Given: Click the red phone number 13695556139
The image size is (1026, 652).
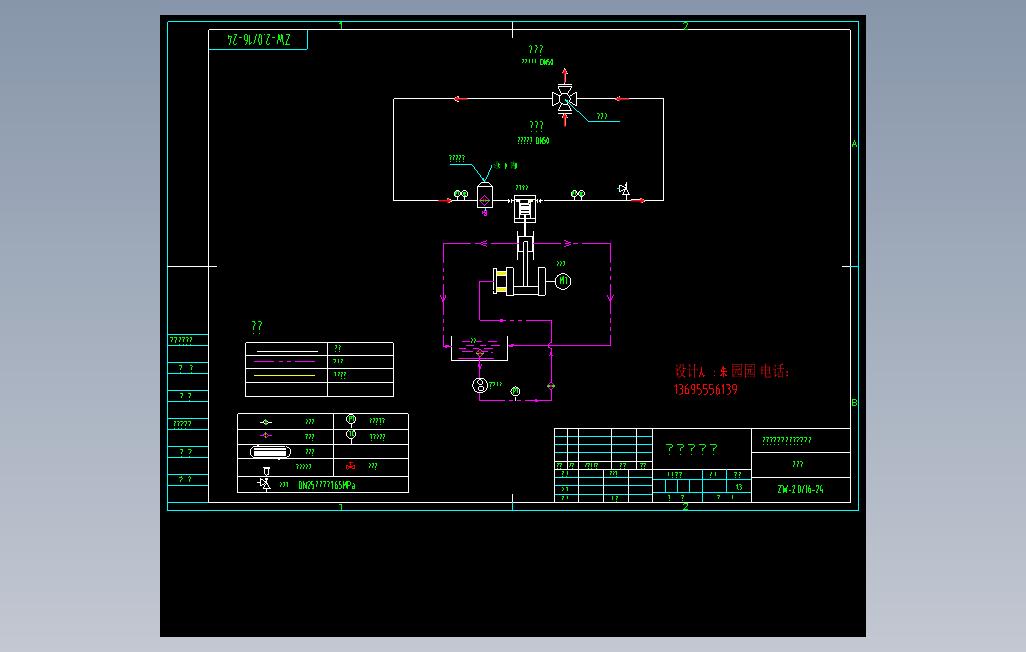Looking at the screenshot, I should [x=706, y=389].
